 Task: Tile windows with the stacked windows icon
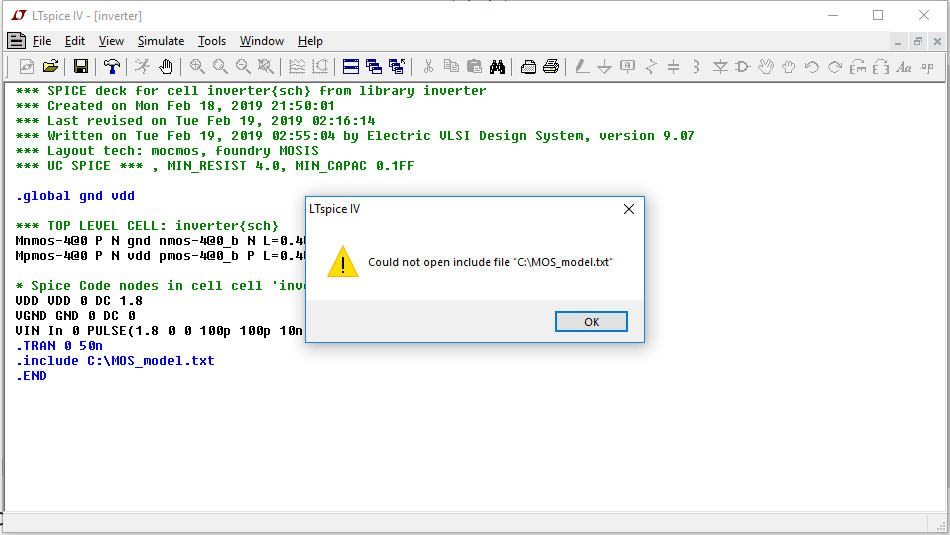point(351,67)
